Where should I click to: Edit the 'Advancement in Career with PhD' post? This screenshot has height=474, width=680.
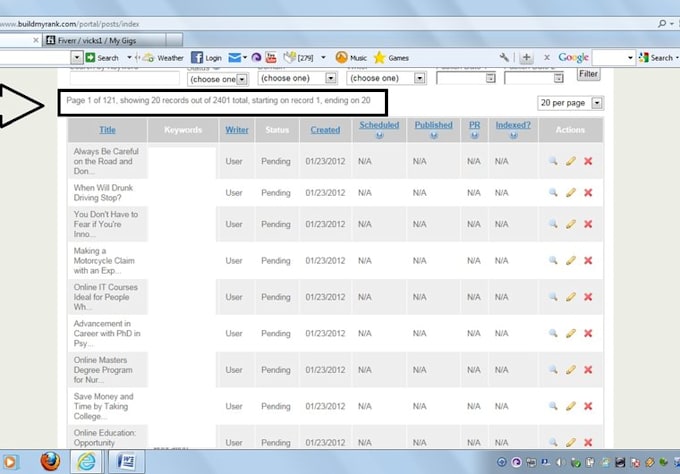(x=571, y=333)
